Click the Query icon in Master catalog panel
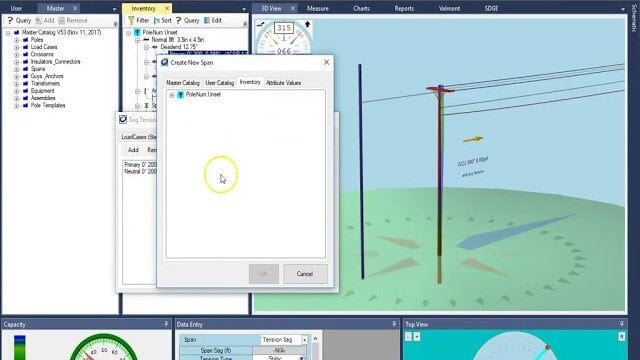This screenshot has width=640, height=360. point(11,20)
